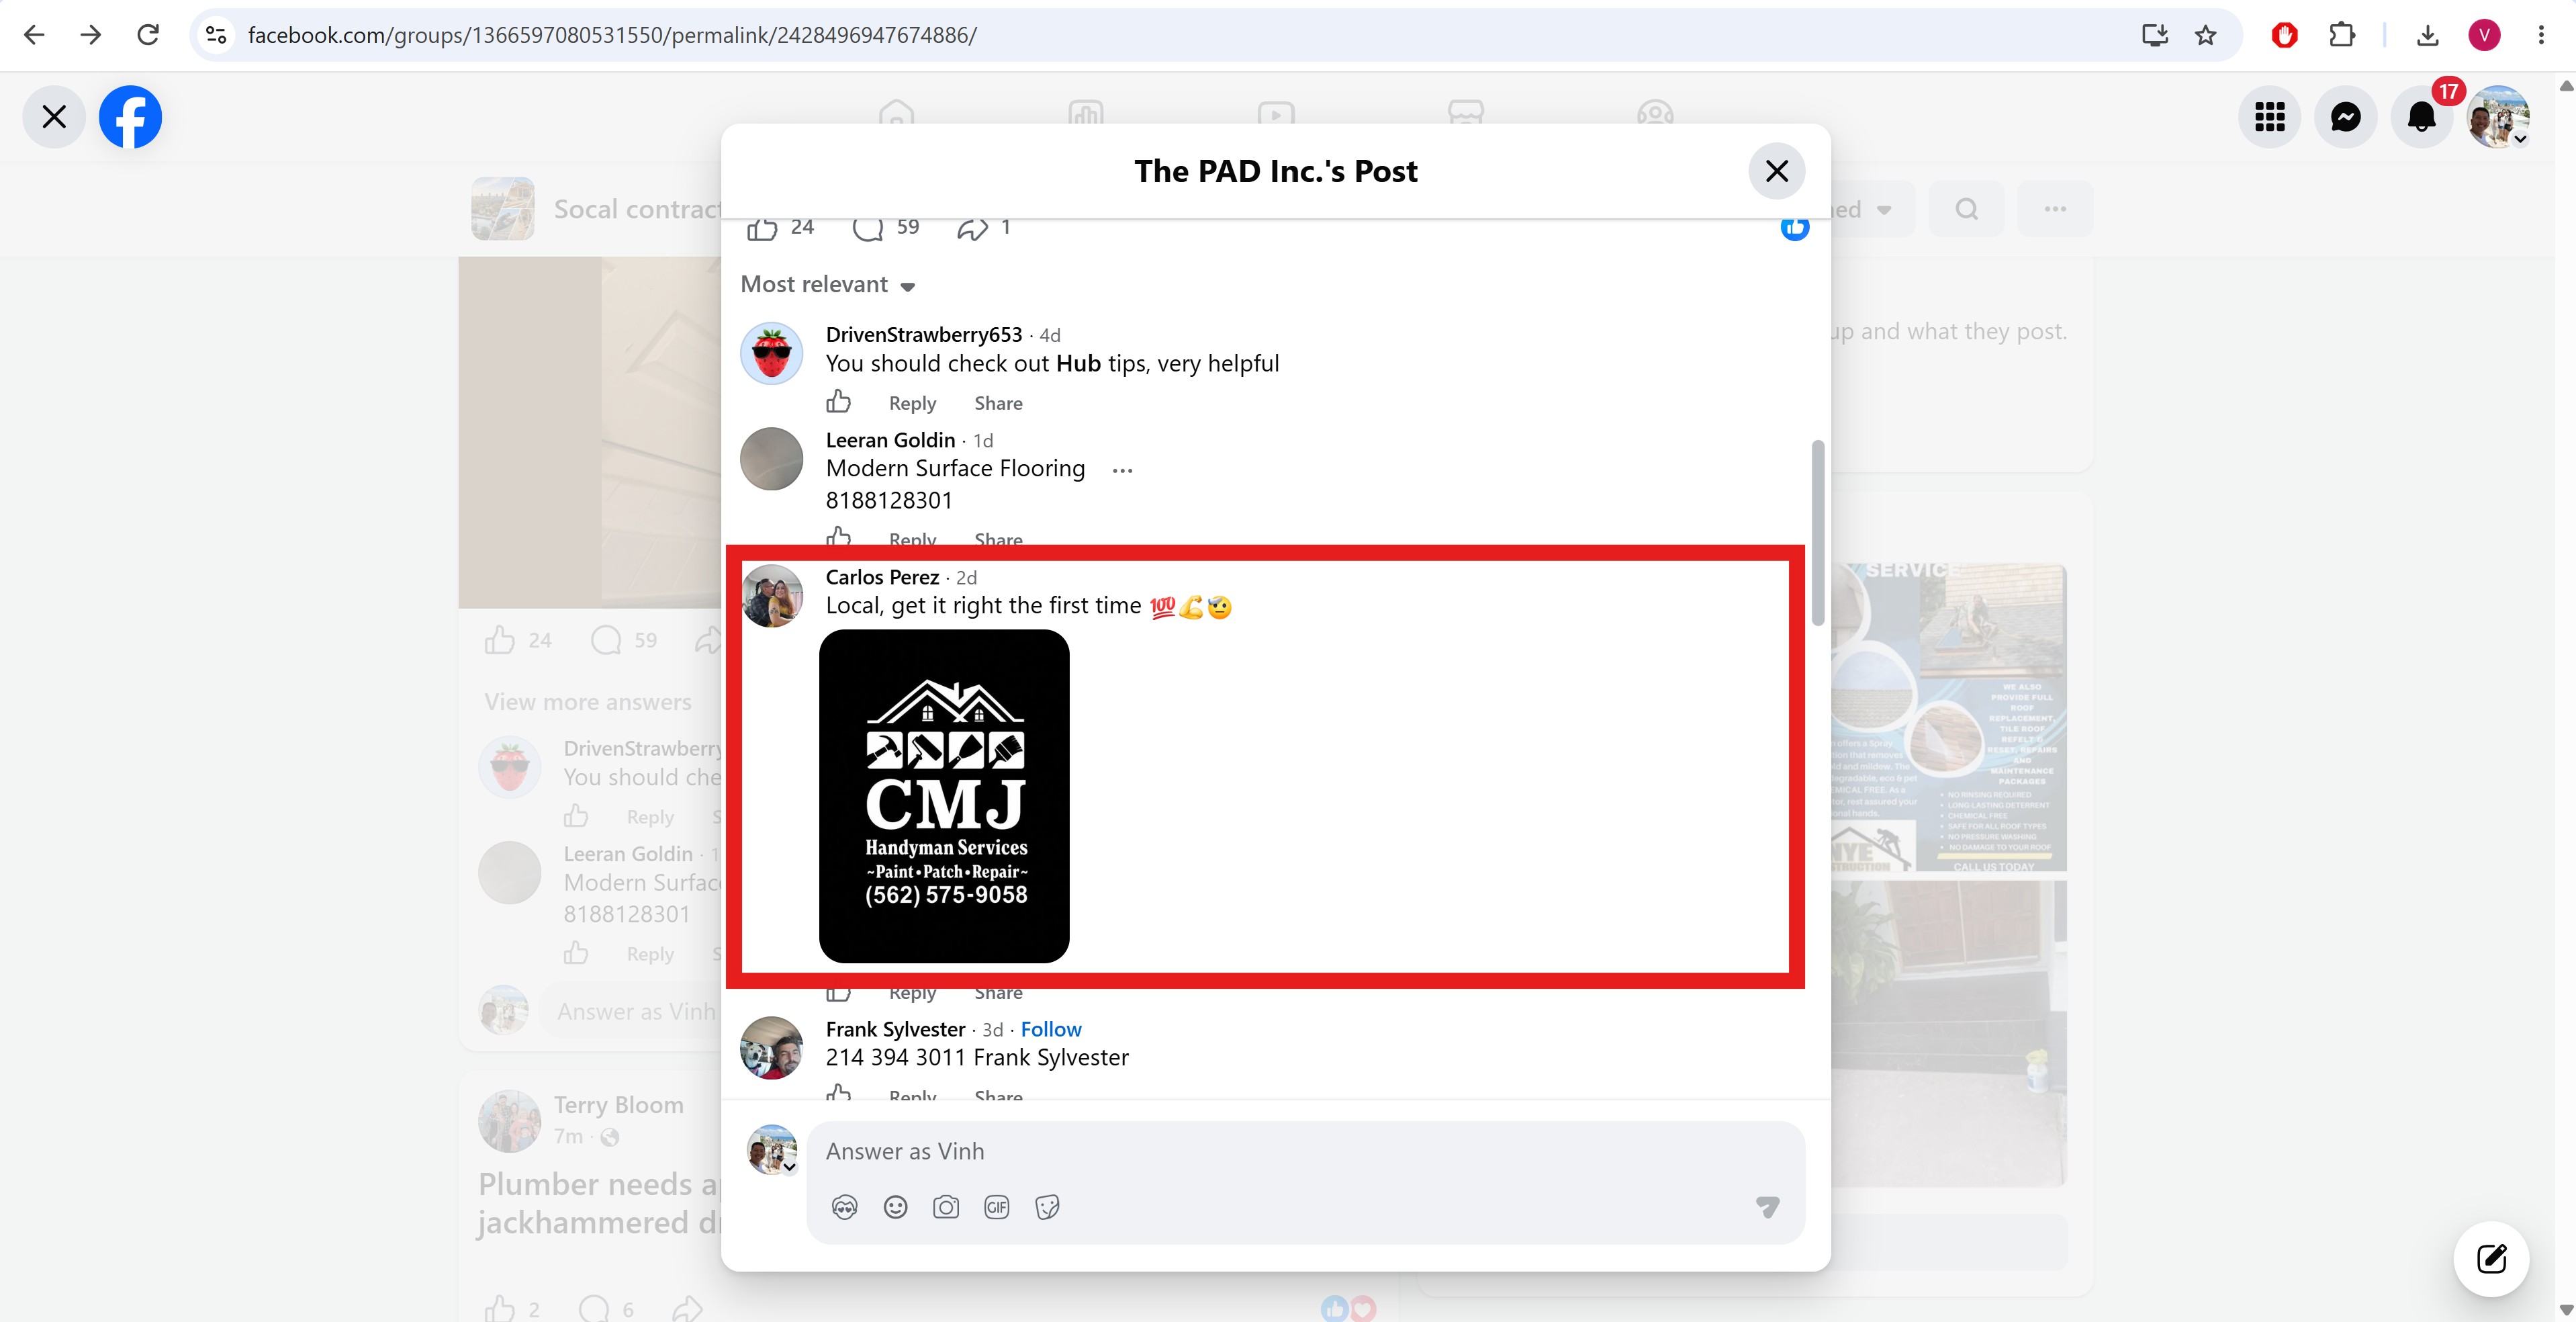This screenshot has height=1322, width=2576.
Task: Click the browser address bar URL
Action: tap(612, 35)
